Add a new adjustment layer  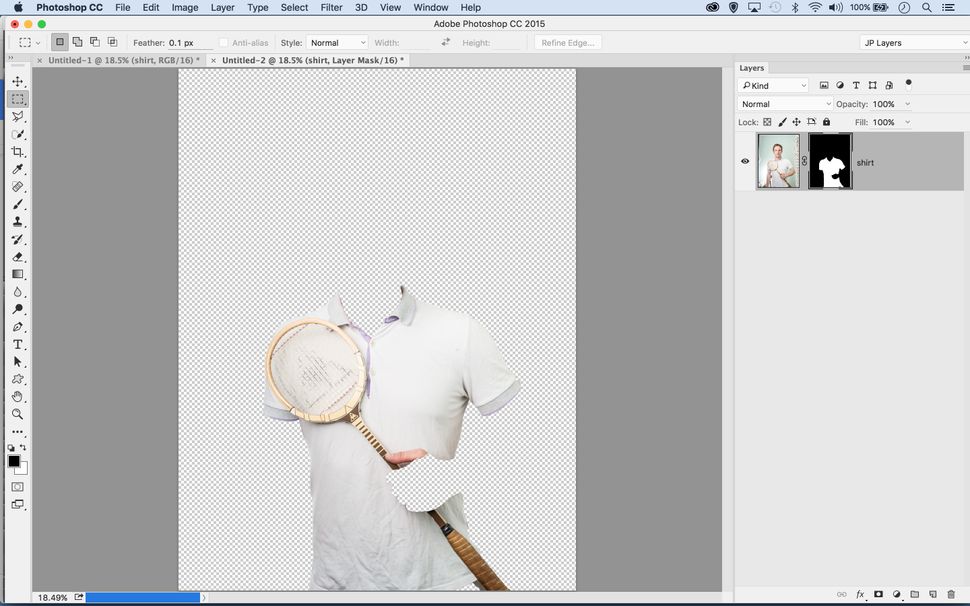(897, 594)
